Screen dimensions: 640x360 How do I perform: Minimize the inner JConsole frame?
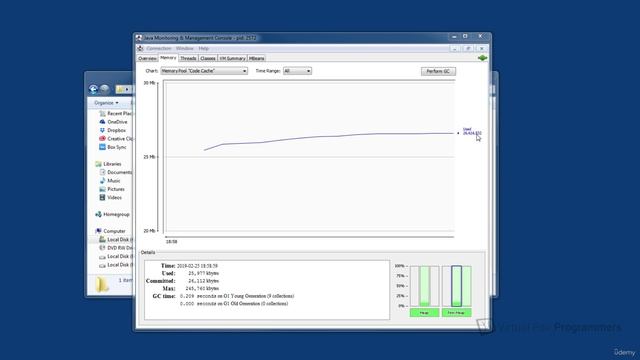455,48
